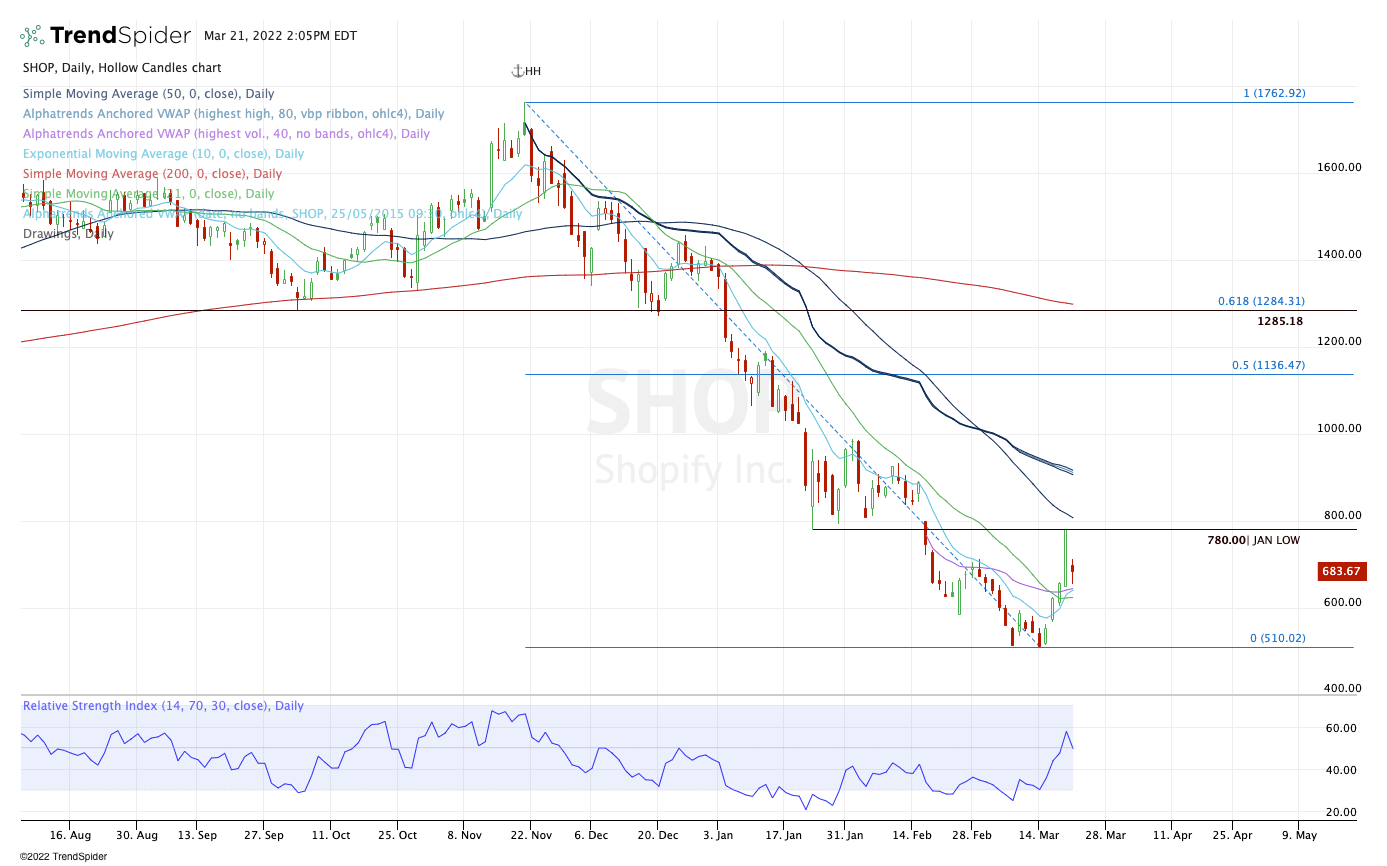Click the 16. Aug date axis label

point(71,834)
